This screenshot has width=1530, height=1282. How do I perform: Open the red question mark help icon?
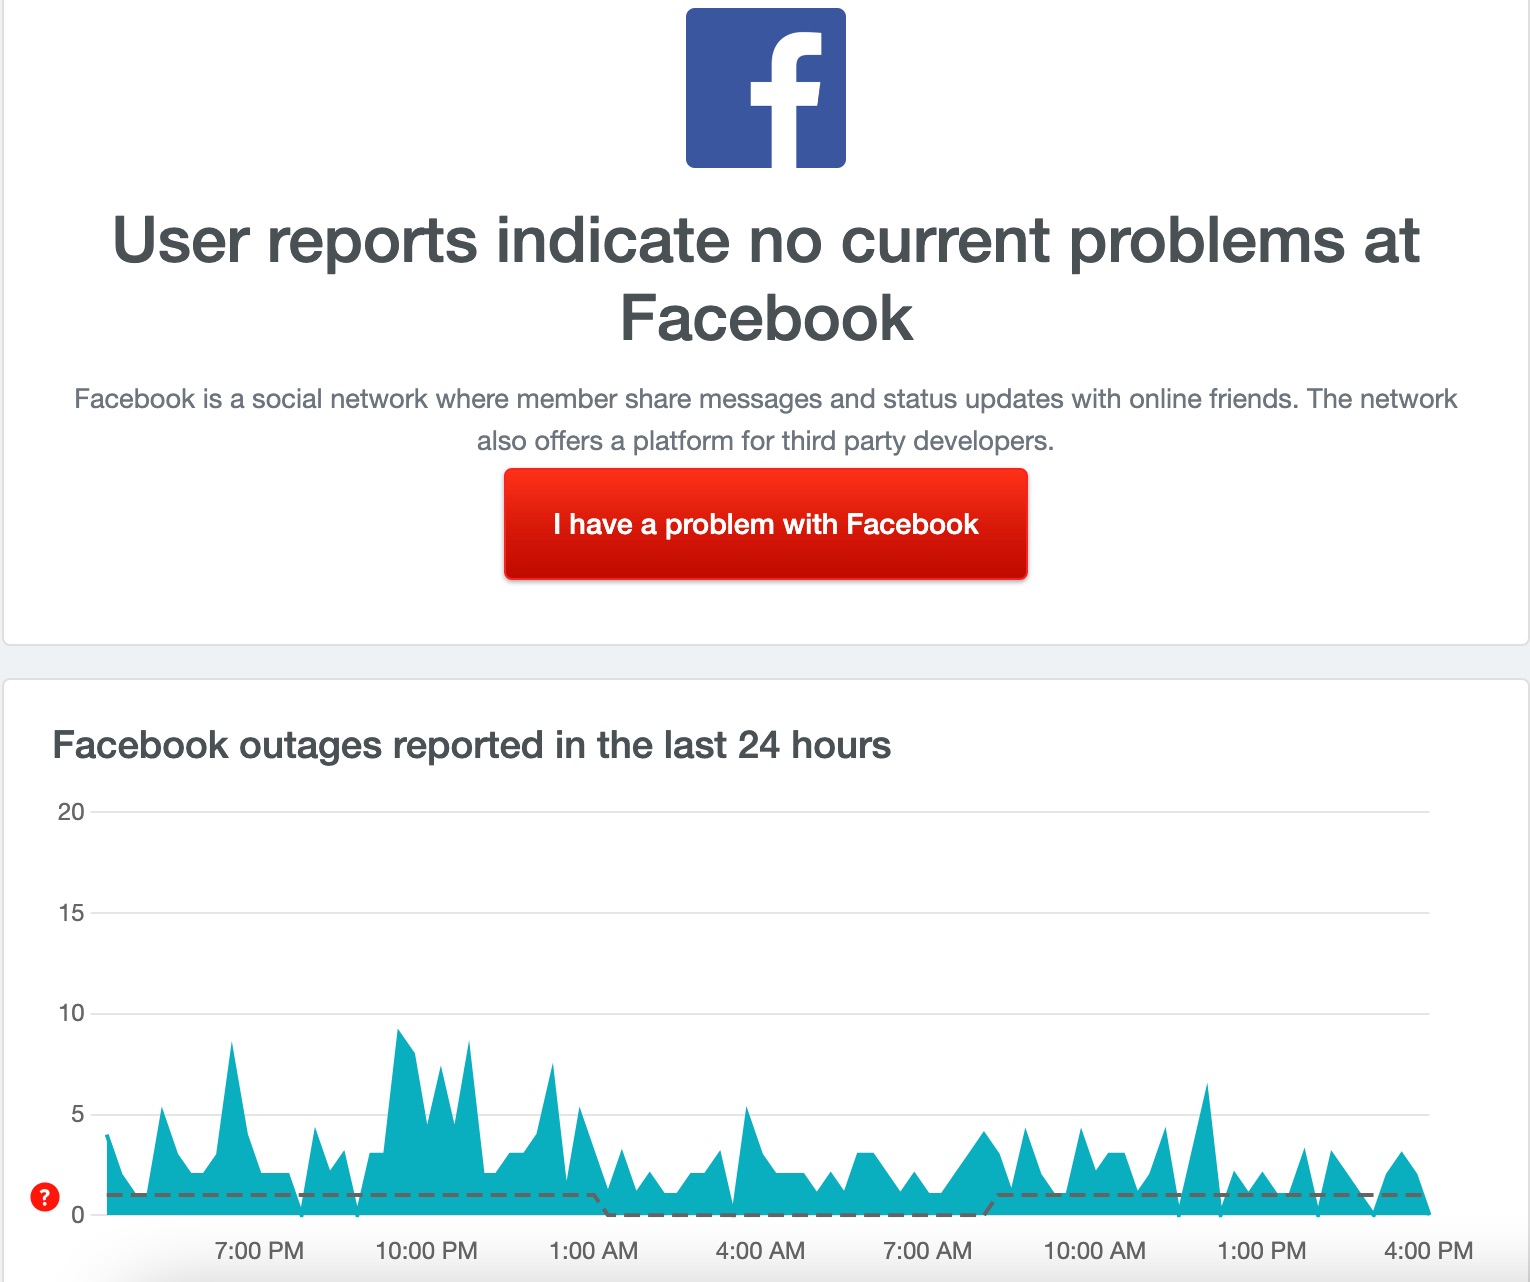point(43,1196)
